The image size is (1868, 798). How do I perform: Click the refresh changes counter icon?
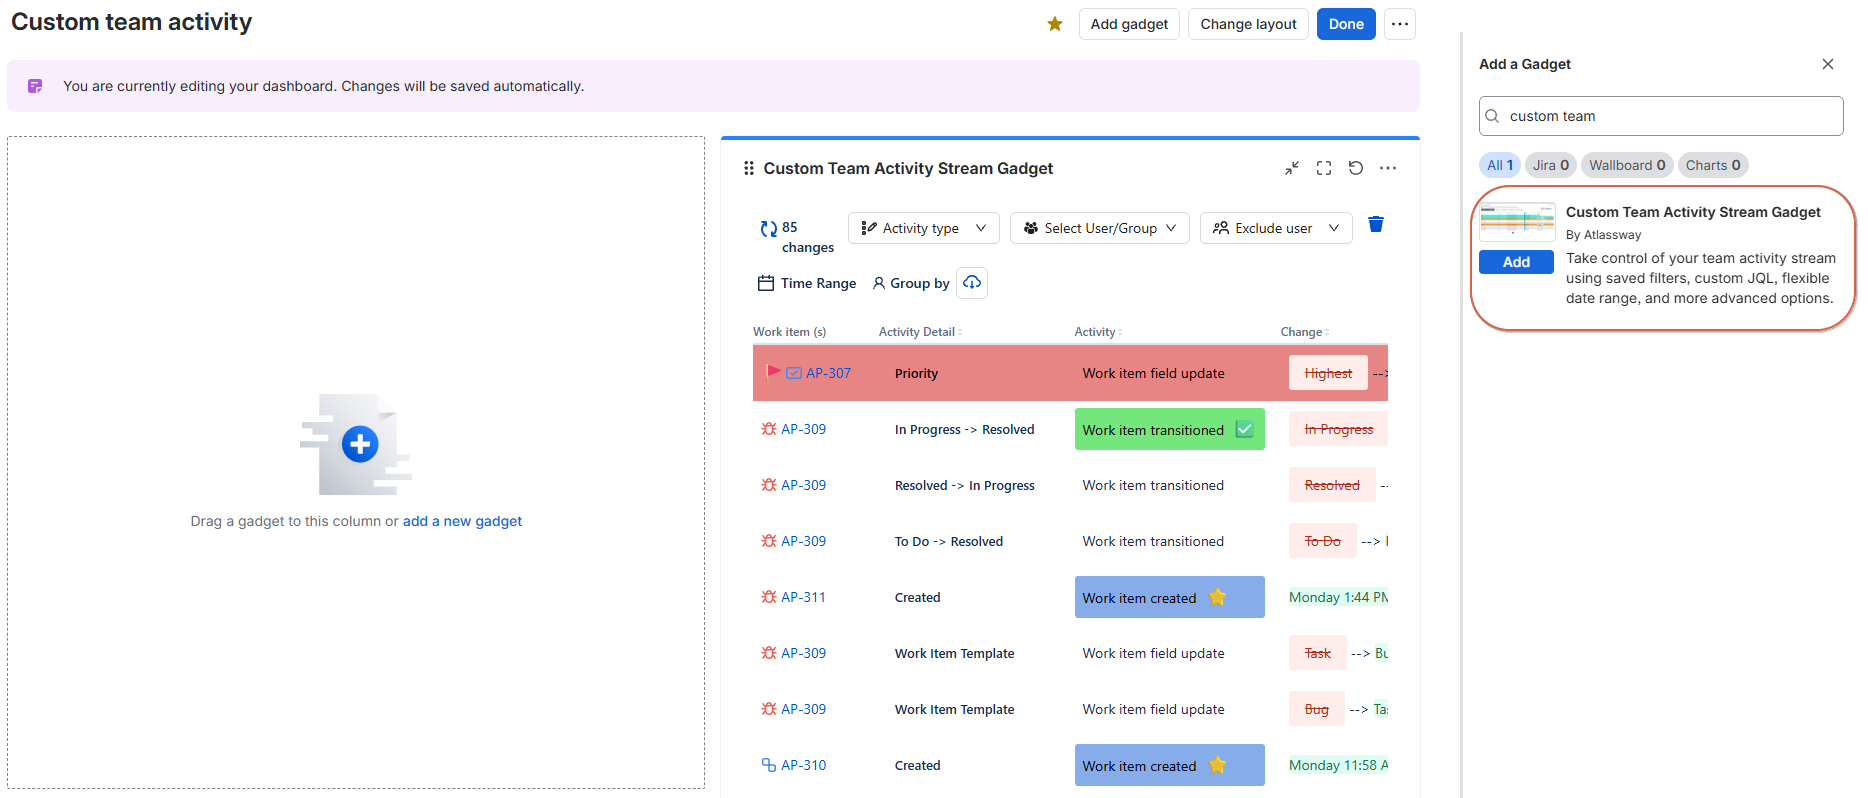point(768,229)
